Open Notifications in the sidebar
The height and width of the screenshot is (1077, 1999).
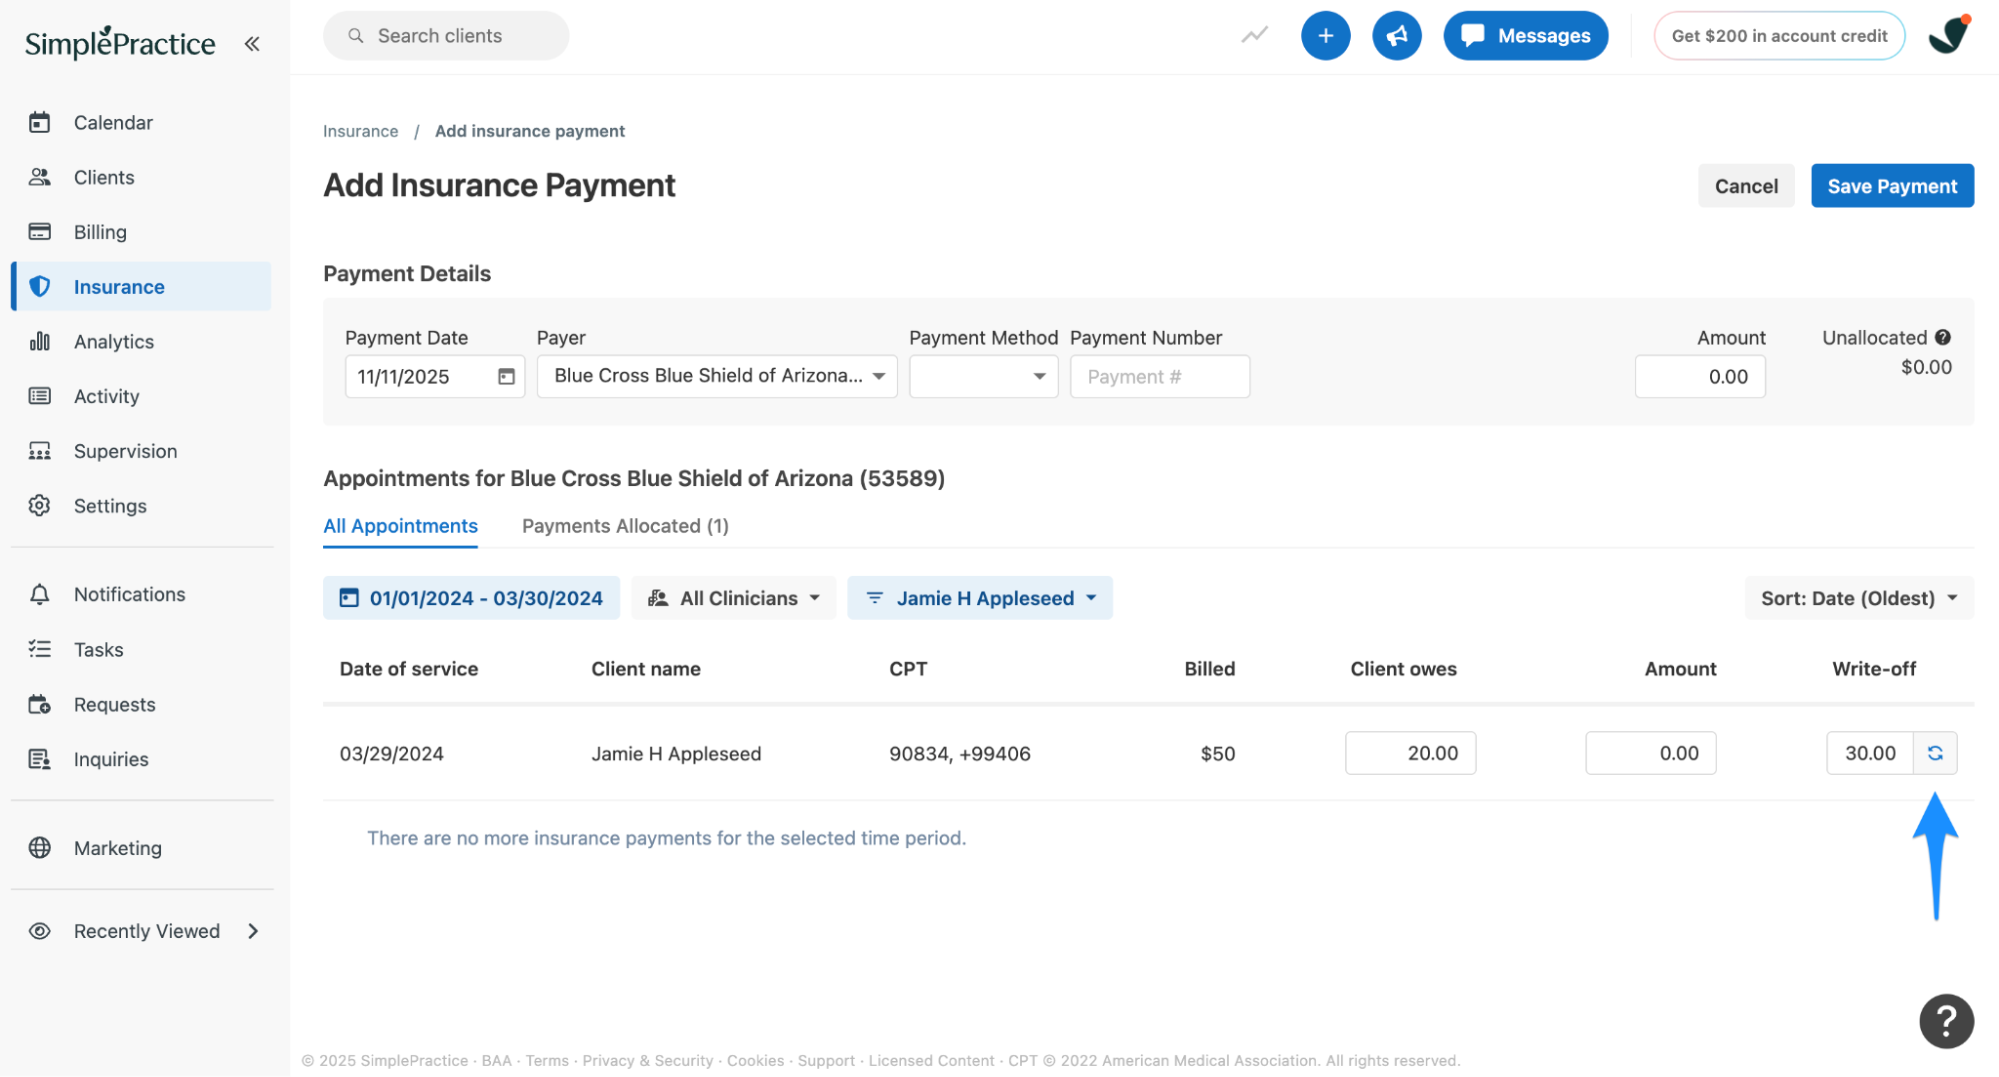click(x=141, y=594)
